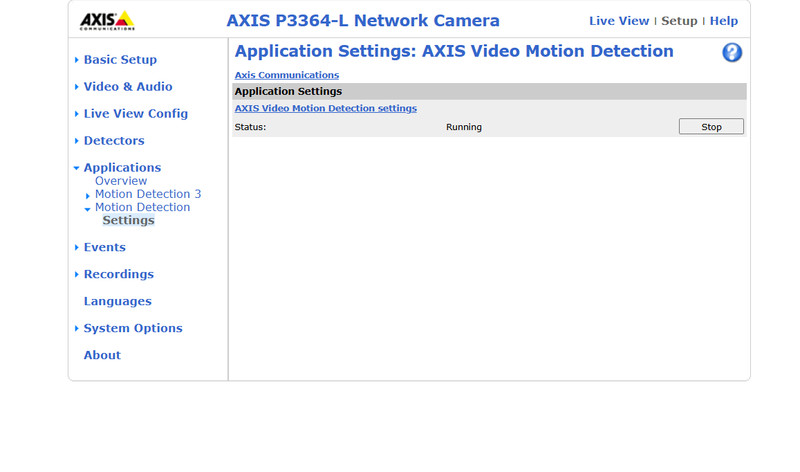Viewport: 800px width, 472px height.
Task: Open Events menu
Action: [x=105, y=247]
